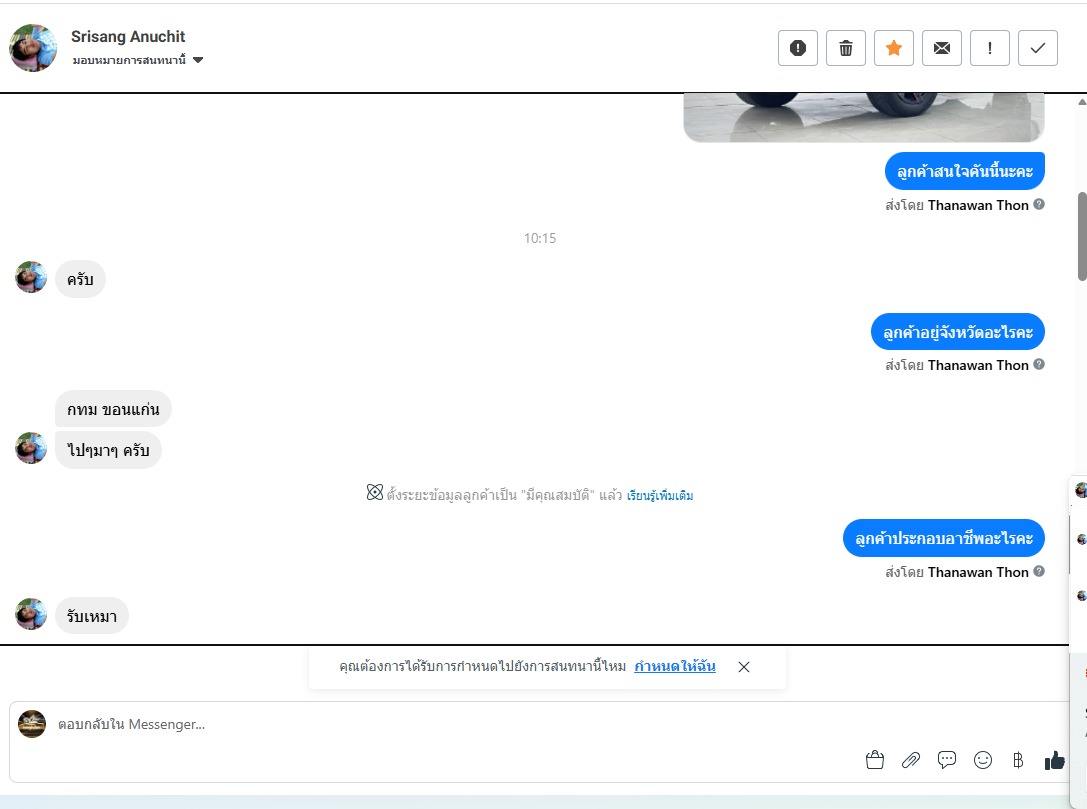1087x809 pixels.
Task: Click the เรียนรู้เพิ่มเติม learn more link
Action: [660, 496]
